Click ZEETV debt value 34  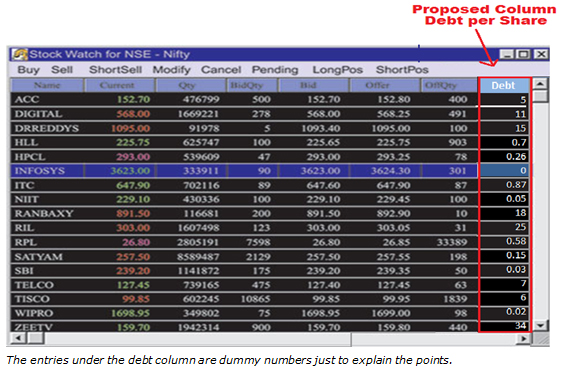(x=521, y=326)
